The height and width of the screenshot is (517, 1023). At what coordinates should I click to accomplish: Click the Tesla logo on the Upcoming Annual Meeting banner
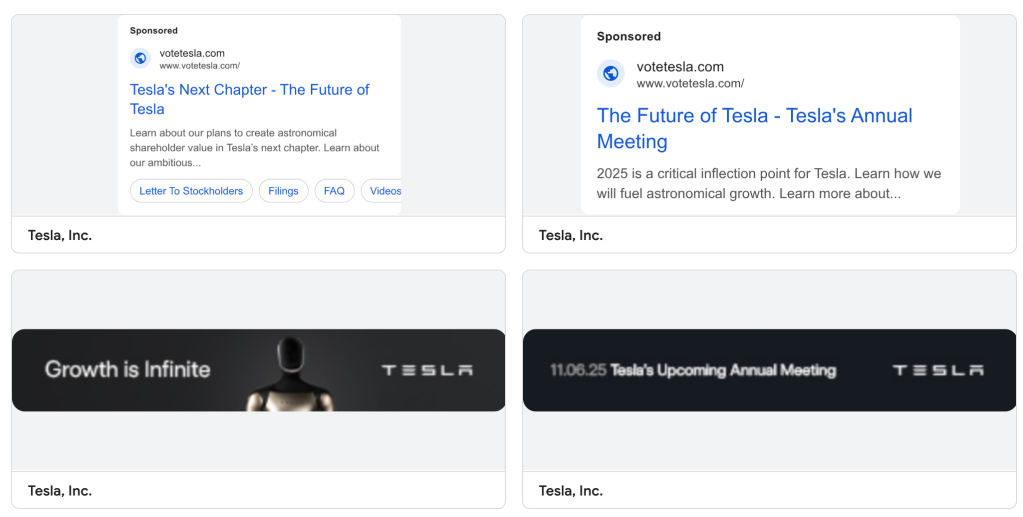(x=937, y=370)
